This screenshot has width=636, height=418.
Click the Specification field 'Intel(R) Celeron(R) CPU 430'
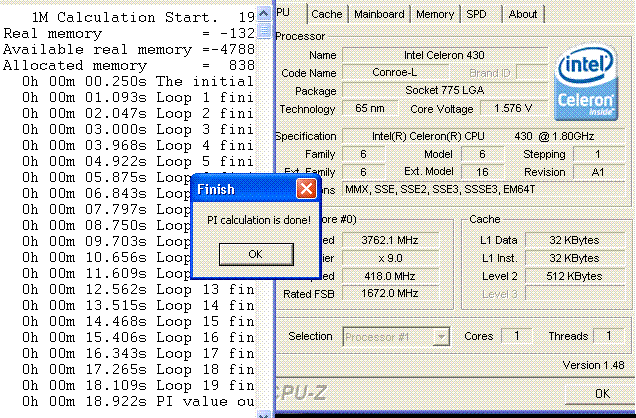[483, 136]
